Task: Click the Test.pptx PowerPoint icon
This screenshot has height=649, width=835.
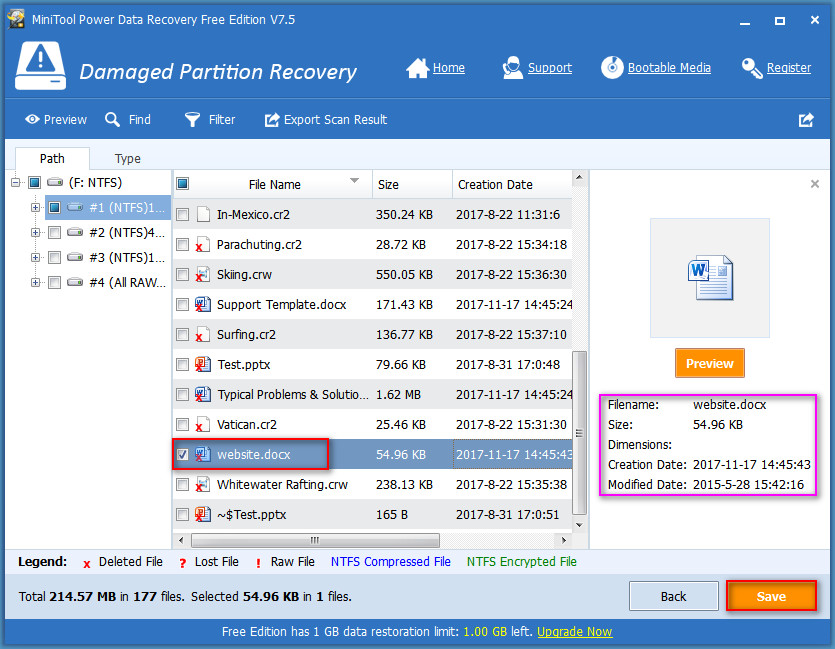Action: (202, 365)
